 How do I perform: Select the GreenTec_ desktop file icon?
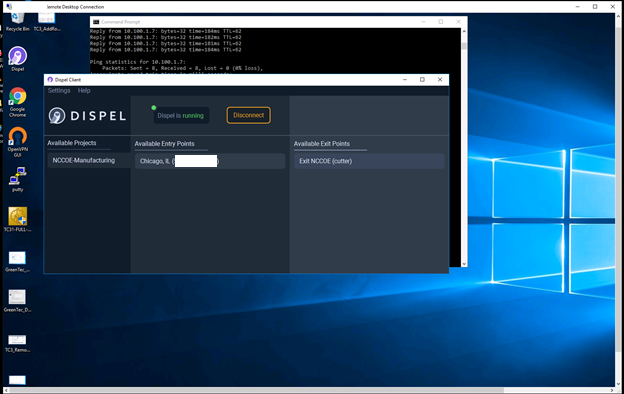pyautogui.click(x=17, y=261)
